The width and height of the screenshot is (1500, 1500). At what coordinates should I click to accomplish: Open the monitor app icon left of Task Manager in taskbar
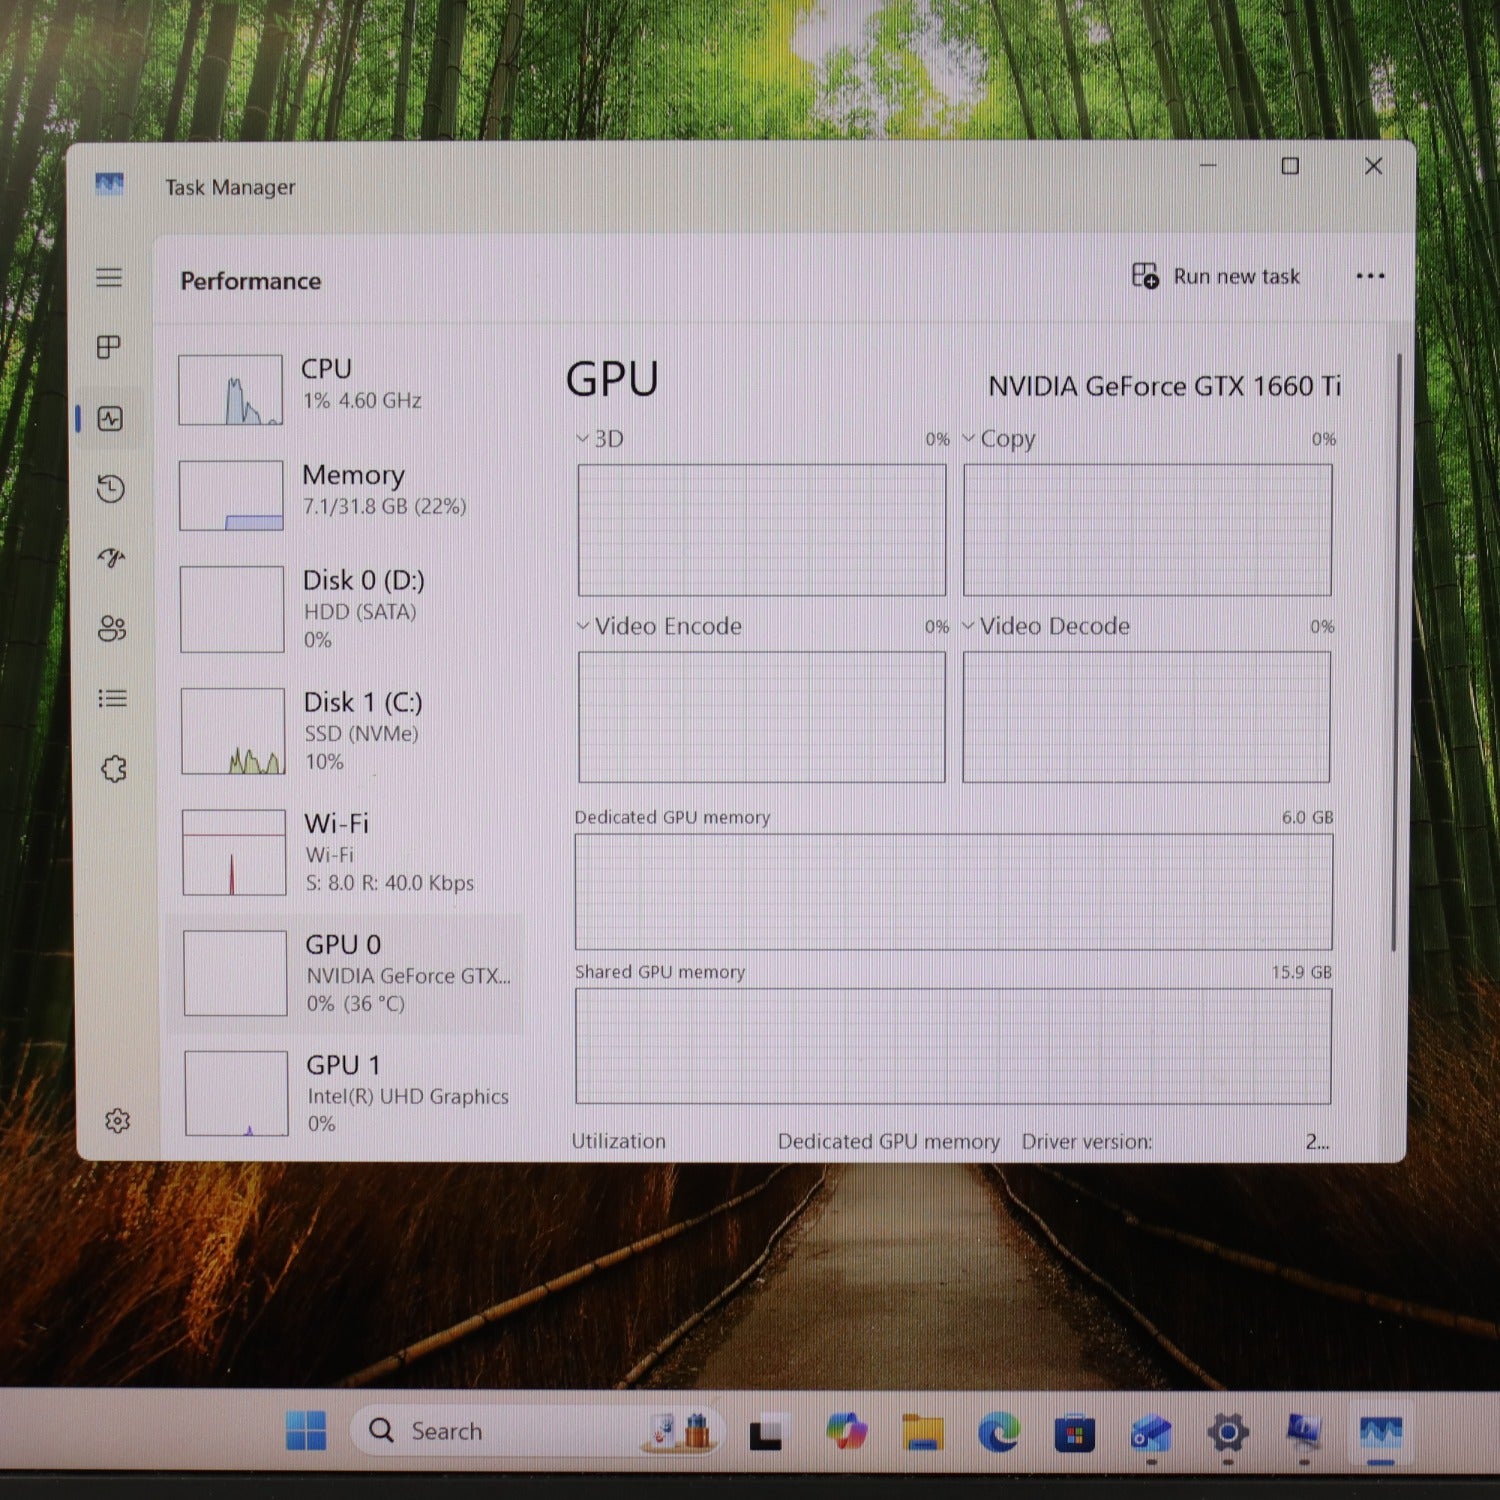pyautogui.click(x=1304, y=1432)
